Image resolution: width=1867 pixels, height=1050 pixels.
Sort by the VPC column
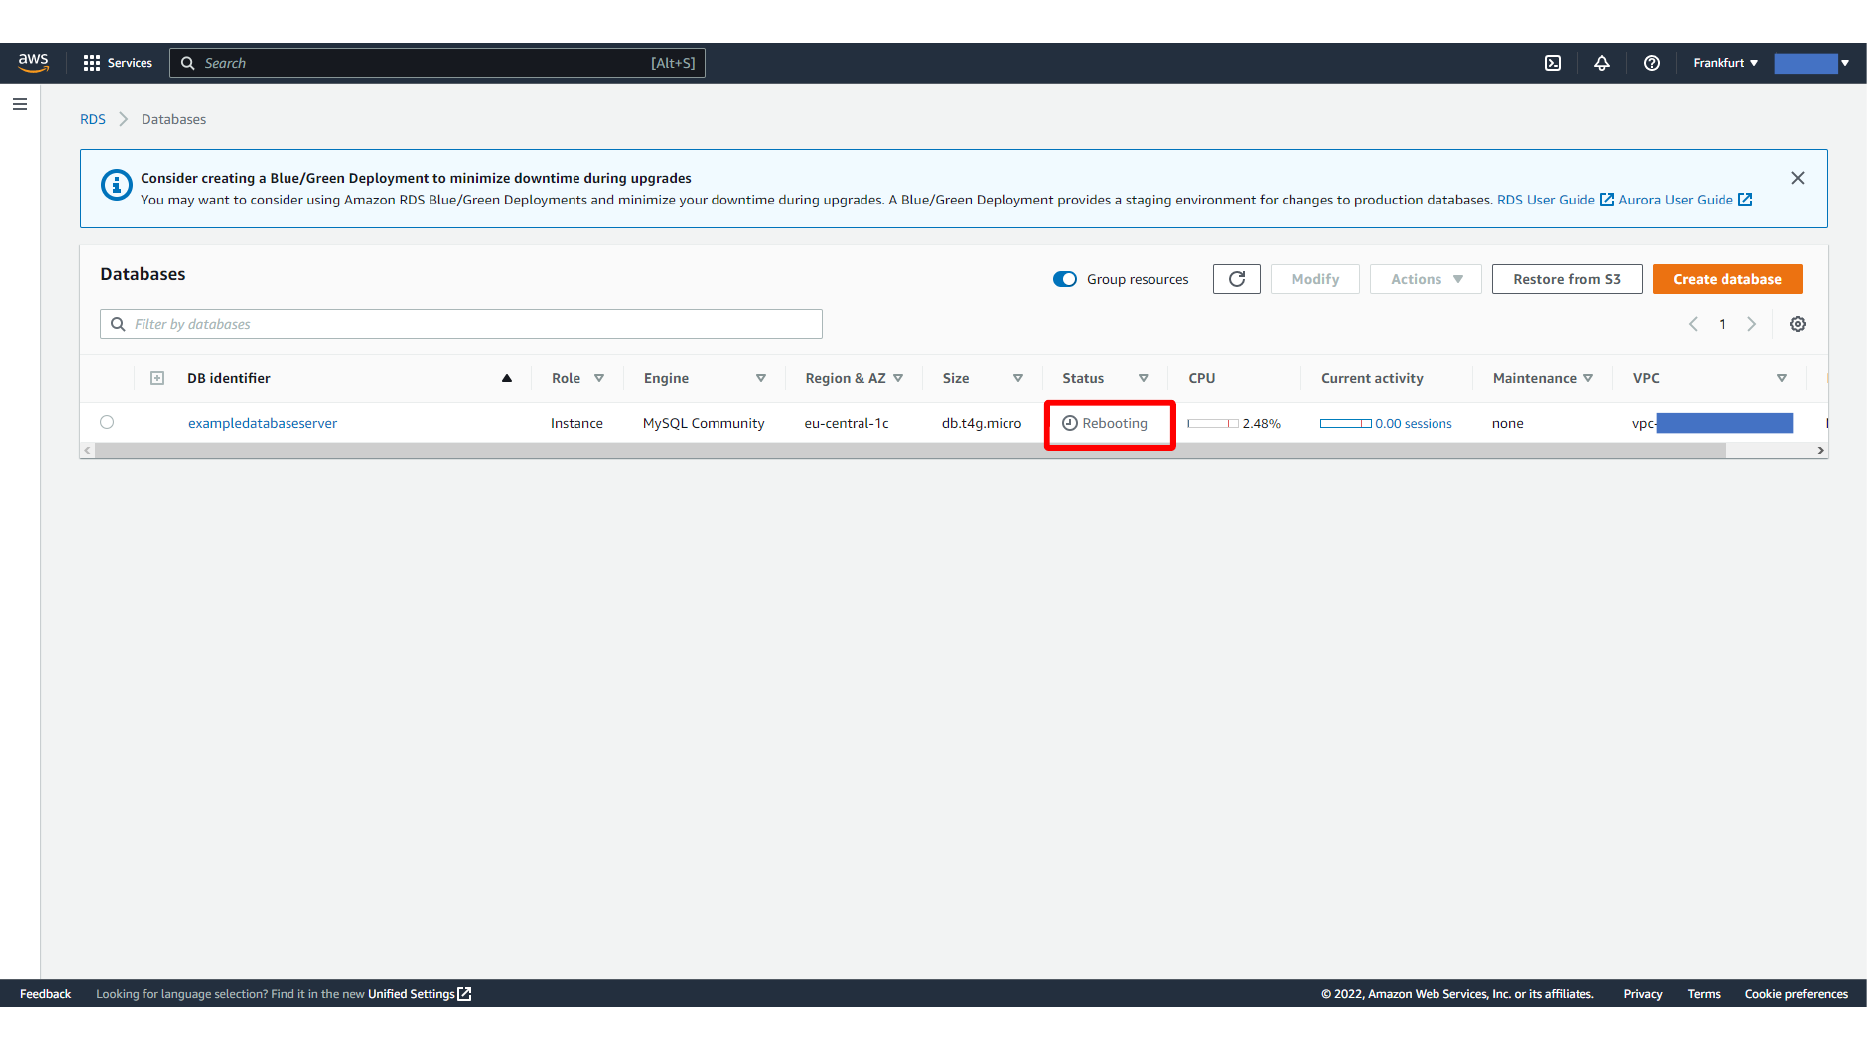(1781, 378)
